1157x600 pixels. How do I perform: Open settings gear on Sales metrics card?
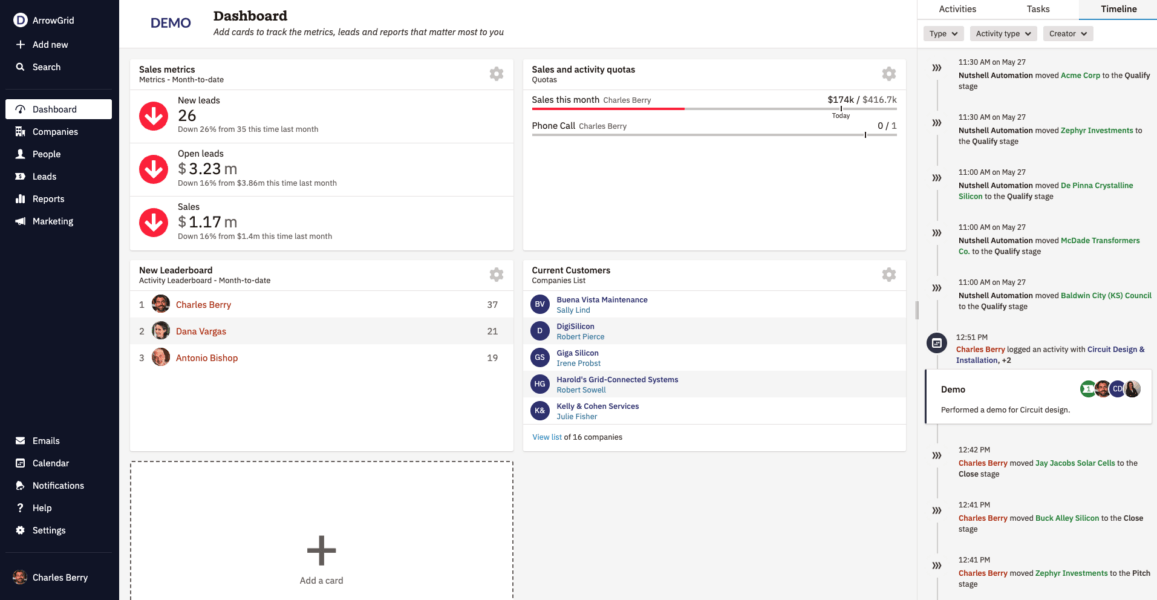(496, 74)
